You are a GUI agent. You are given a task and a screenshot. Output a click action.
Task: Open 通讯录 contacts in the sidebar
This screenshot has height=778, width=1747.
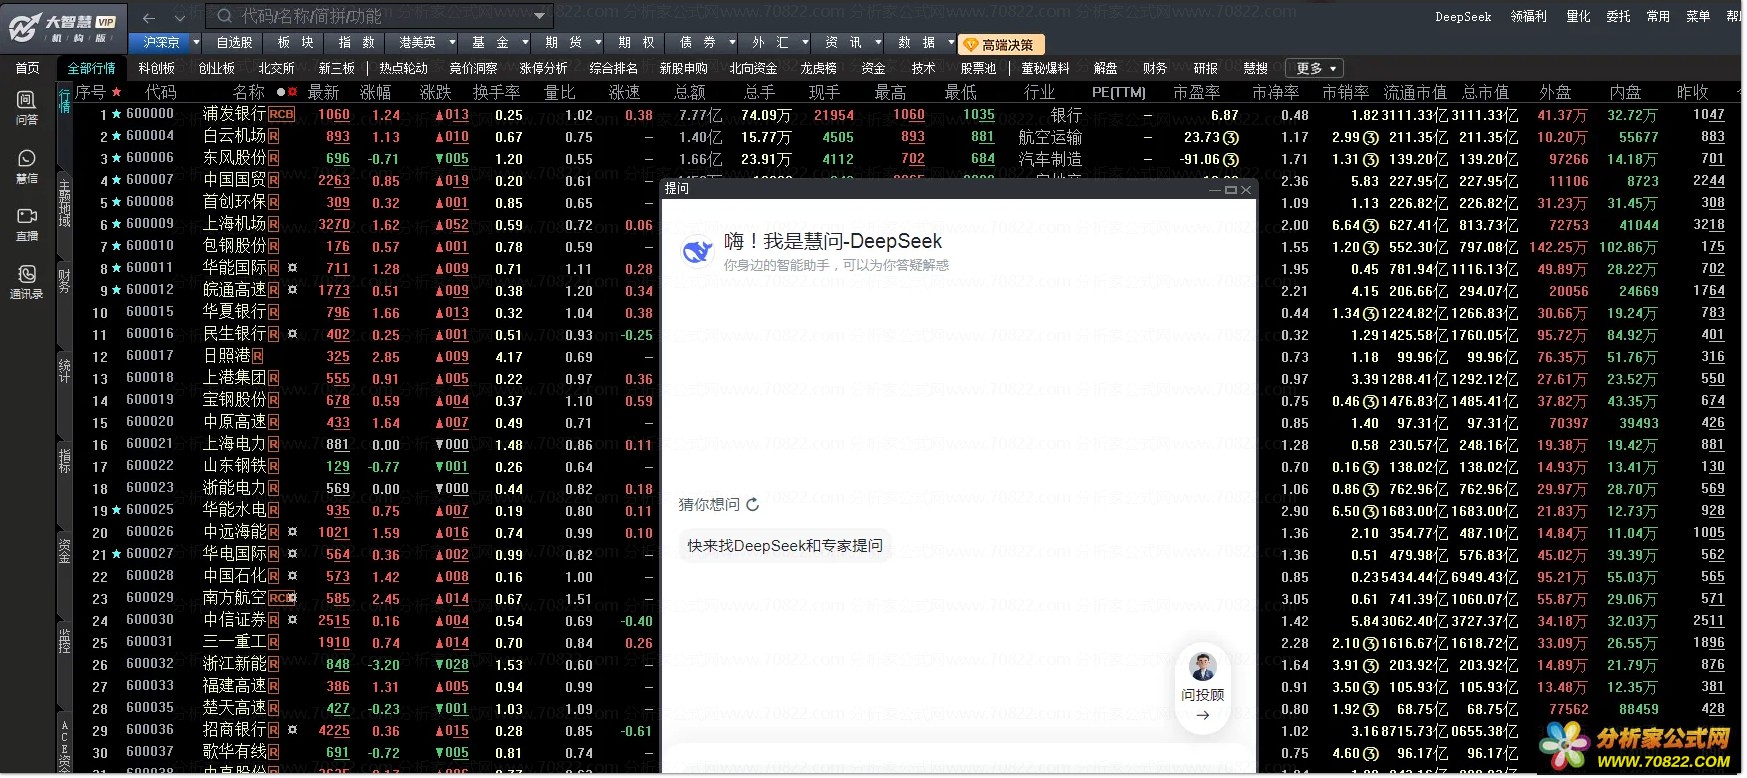(27, 282)
